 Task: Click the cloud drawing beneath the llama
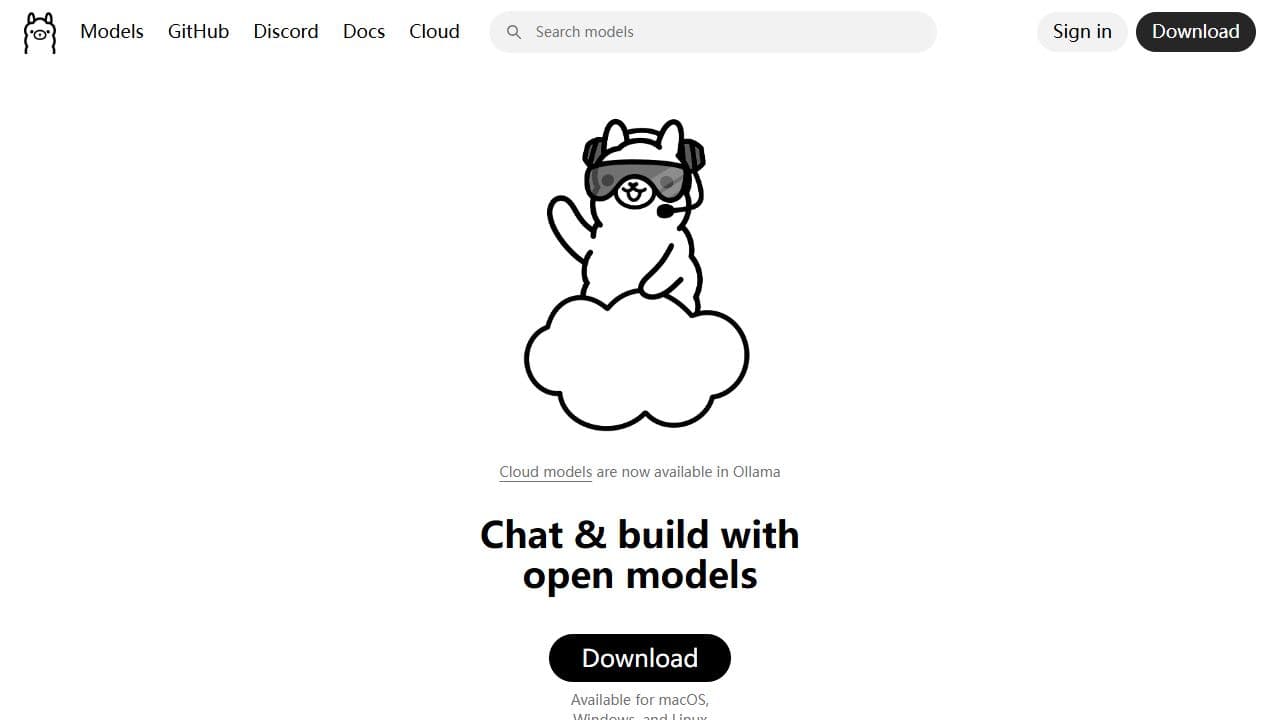(x=637, y=360)
